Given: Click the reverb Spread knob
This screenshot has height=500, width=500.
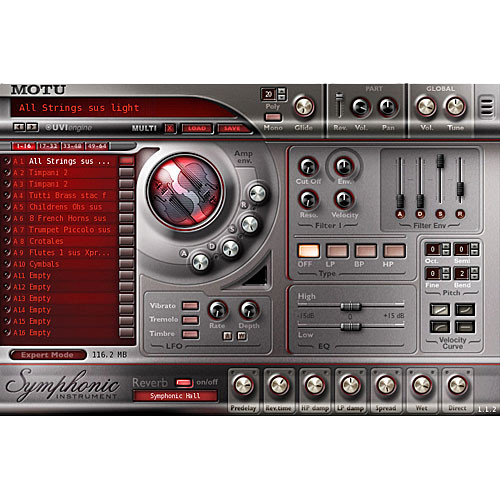Looking at the screenshot, I should (x=386, y=385).
